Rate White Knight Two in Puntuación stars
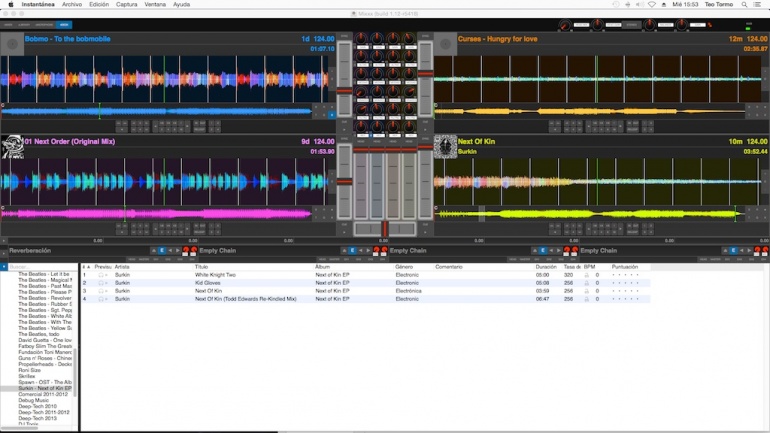The image size is (770, 433). pos(625,275)
